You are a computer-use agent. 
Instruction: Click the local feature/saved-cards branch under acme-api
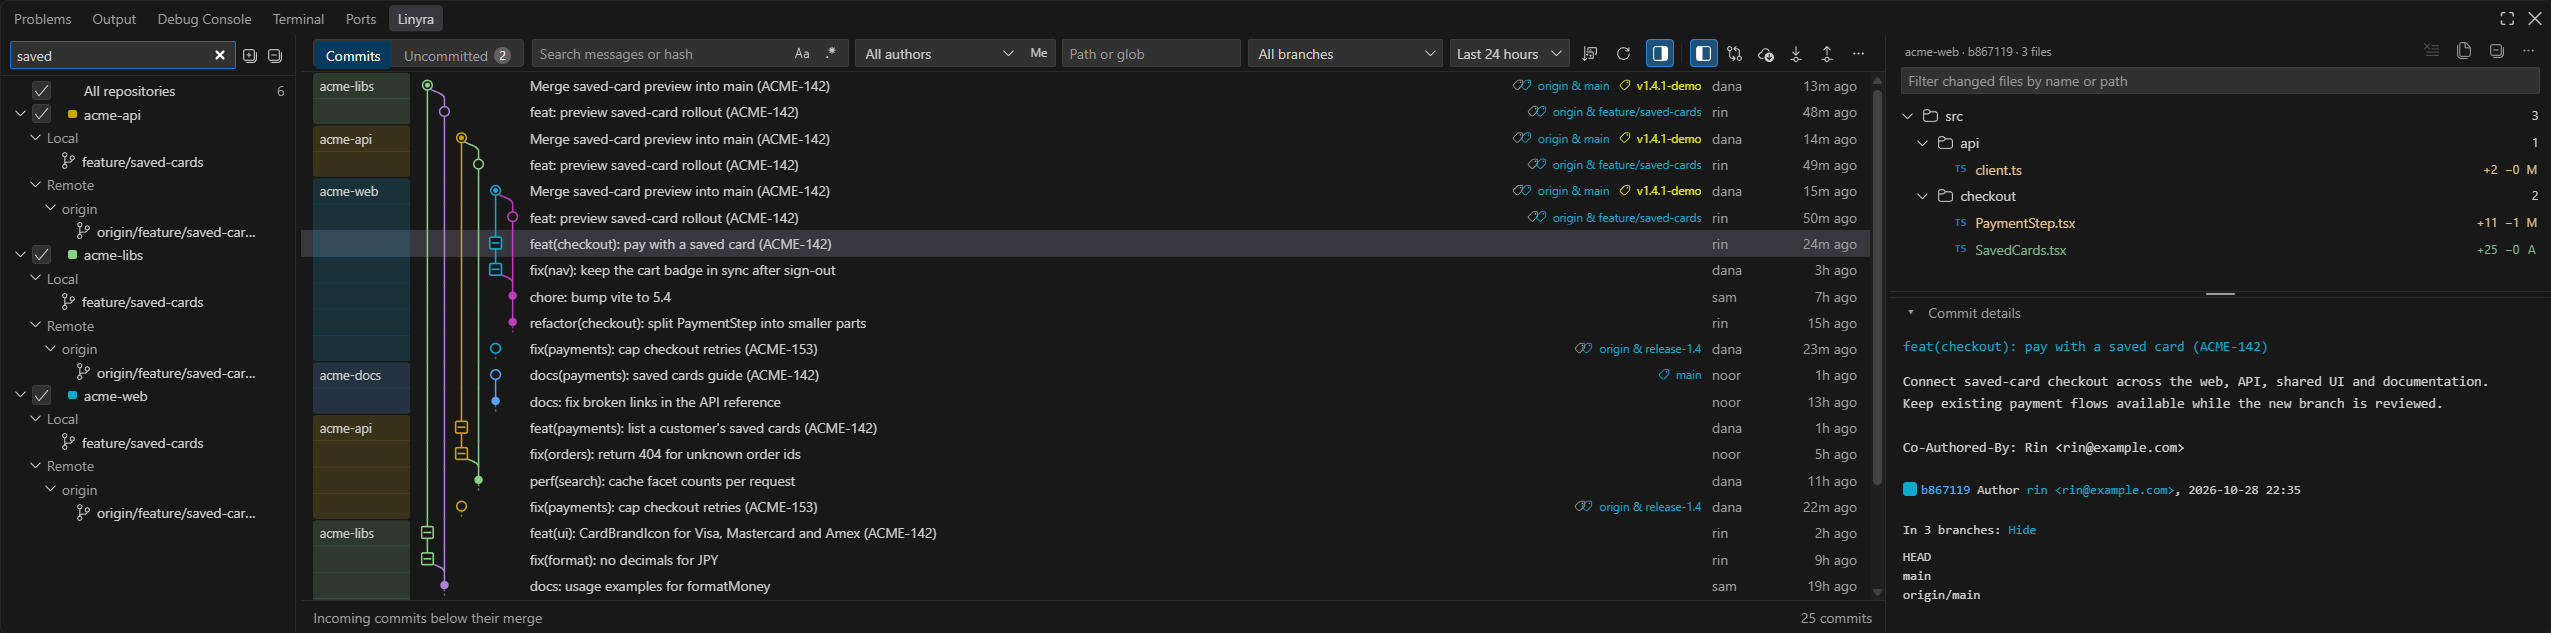click(142, 162)
